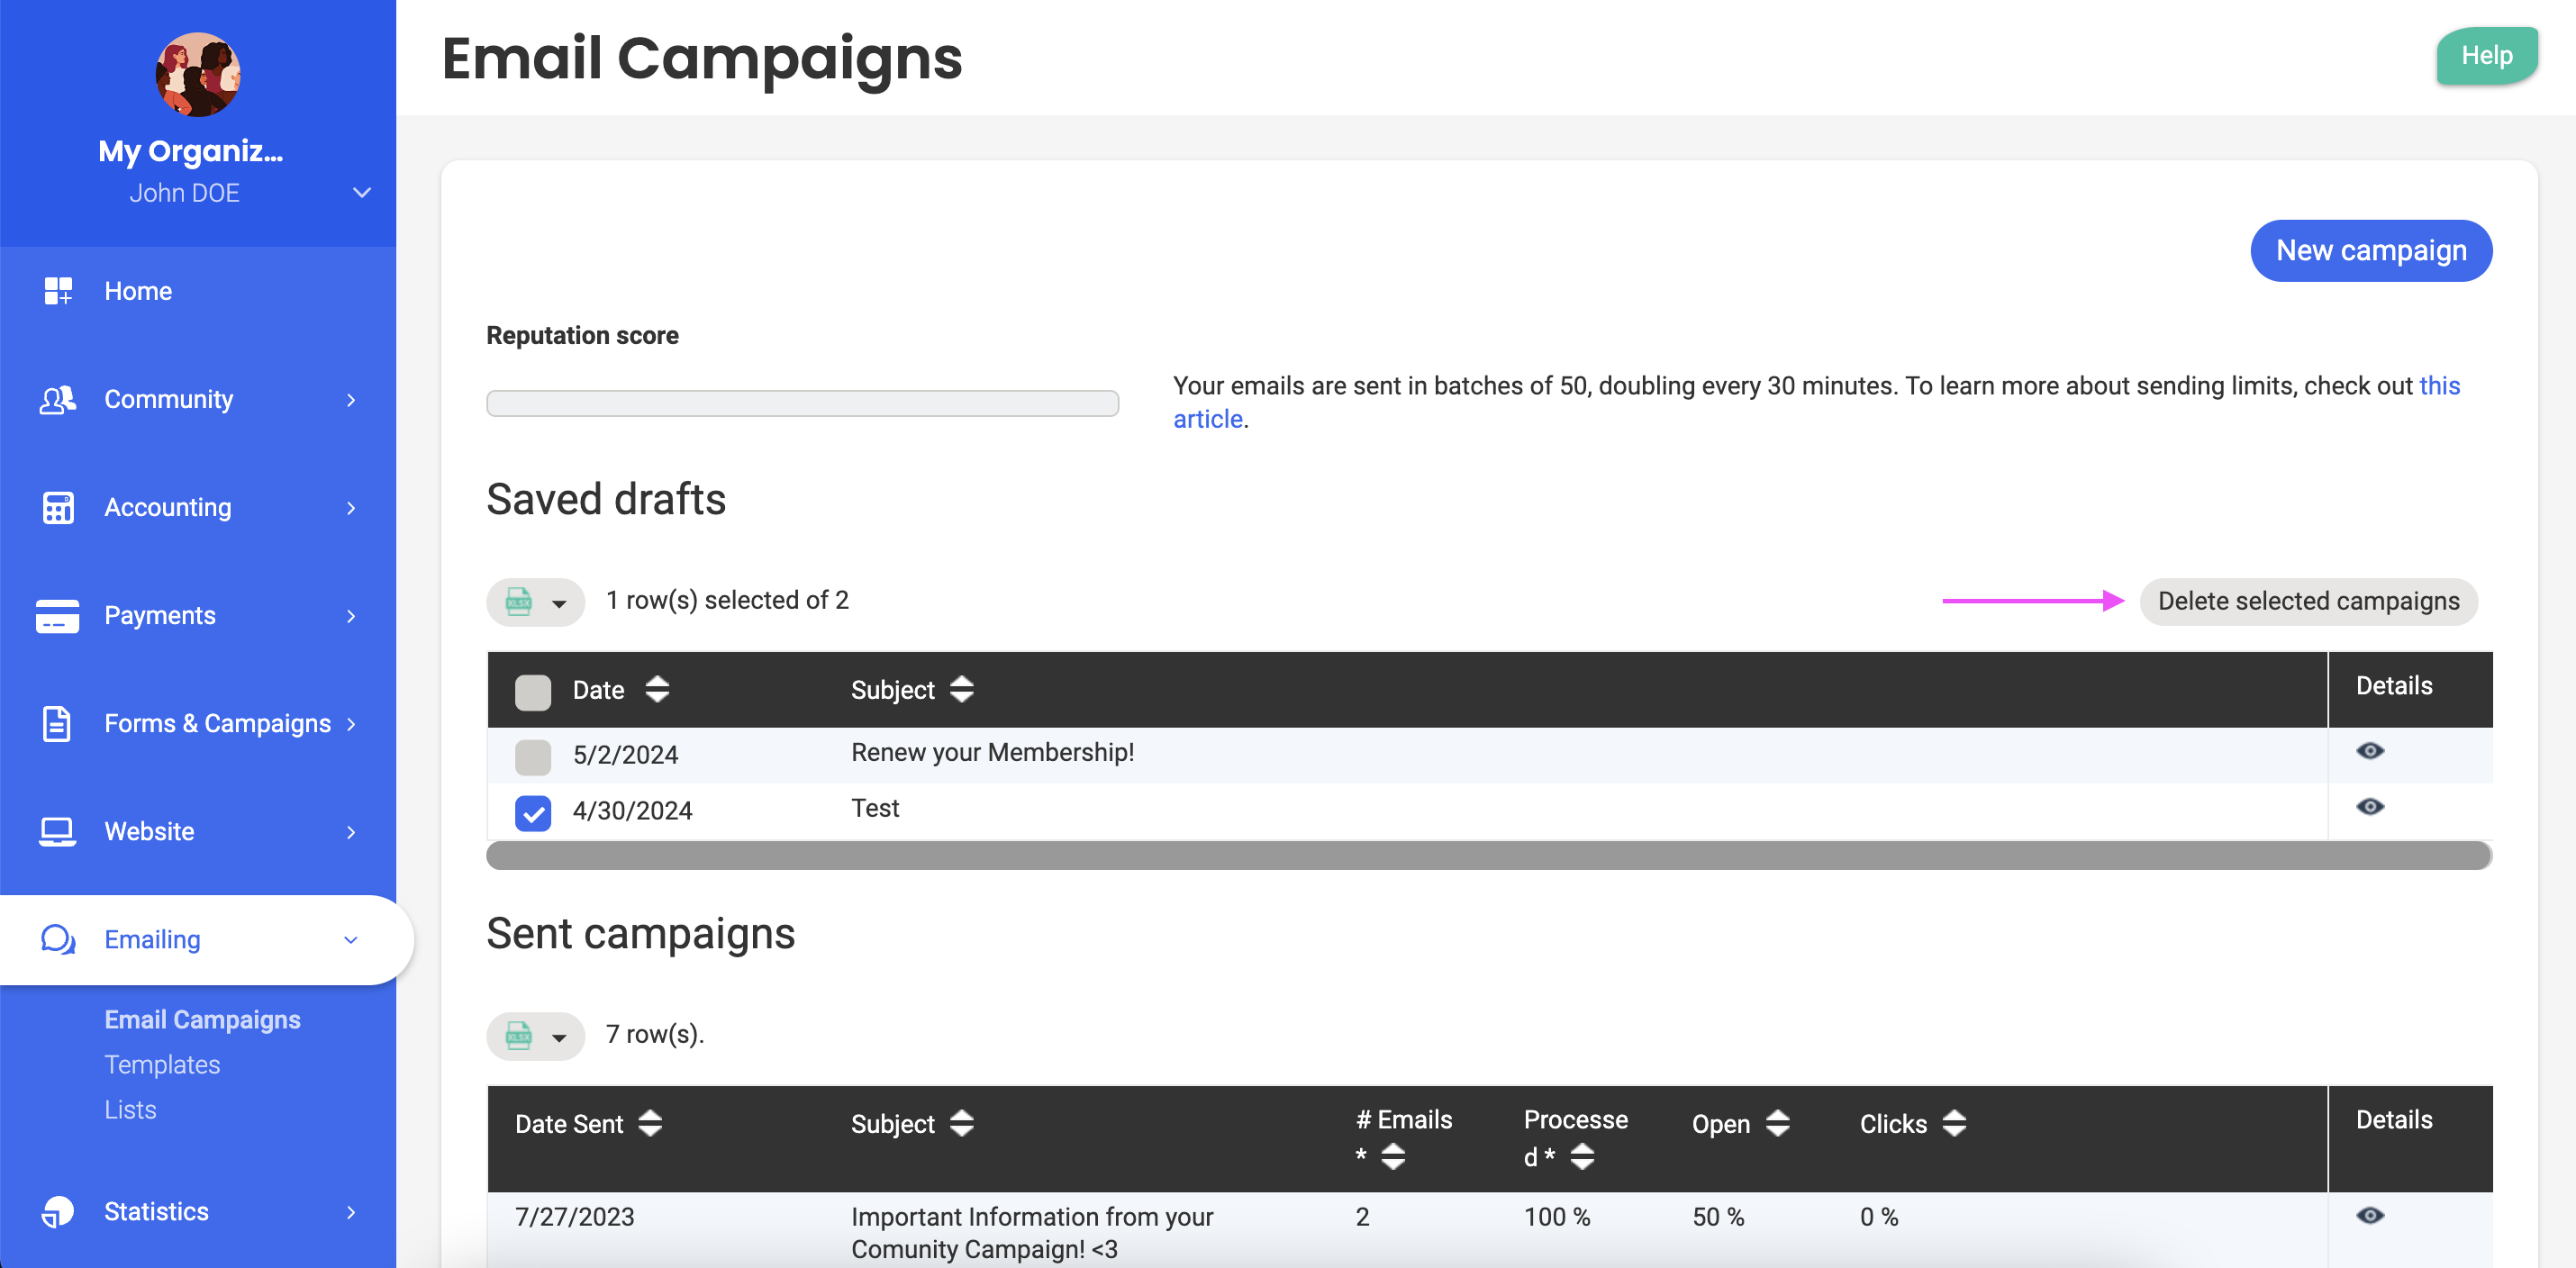Click the Home dashboard icon
The image size is (2576, 1268).
[x=58, y=291]
